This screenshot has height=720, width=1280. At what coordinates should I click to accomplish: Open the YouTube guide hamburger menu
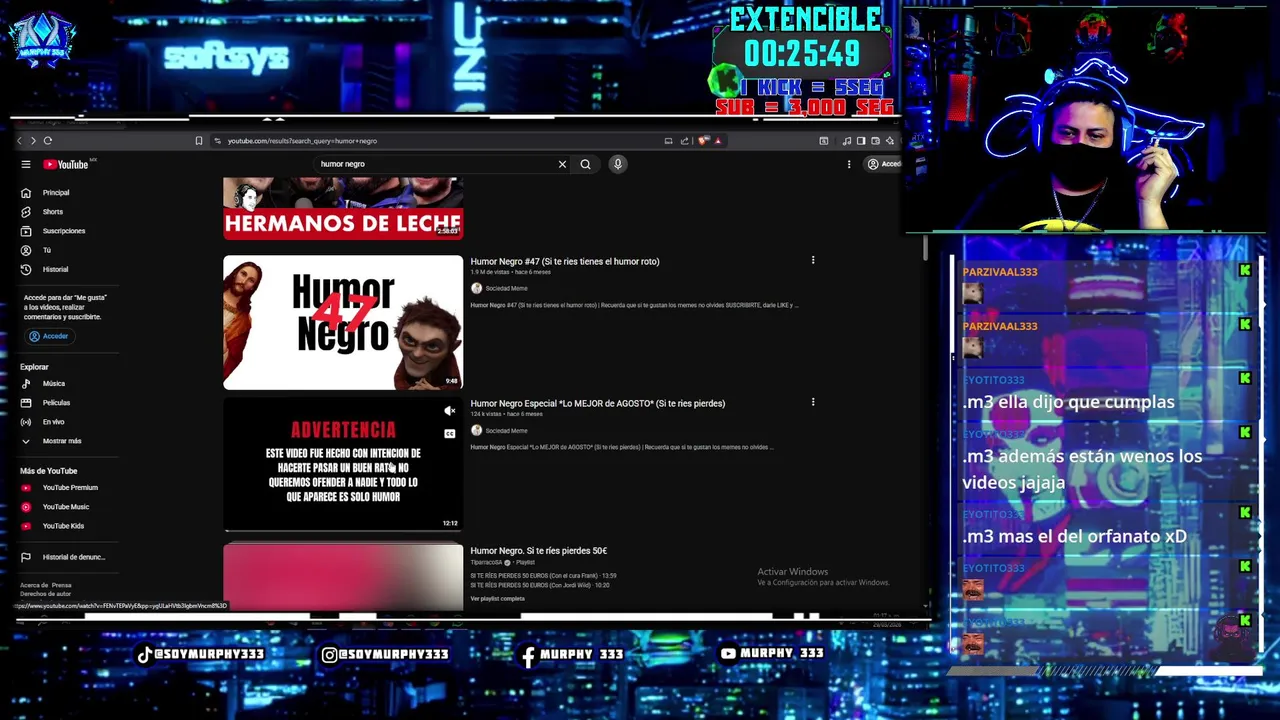(x=26, y=164)
